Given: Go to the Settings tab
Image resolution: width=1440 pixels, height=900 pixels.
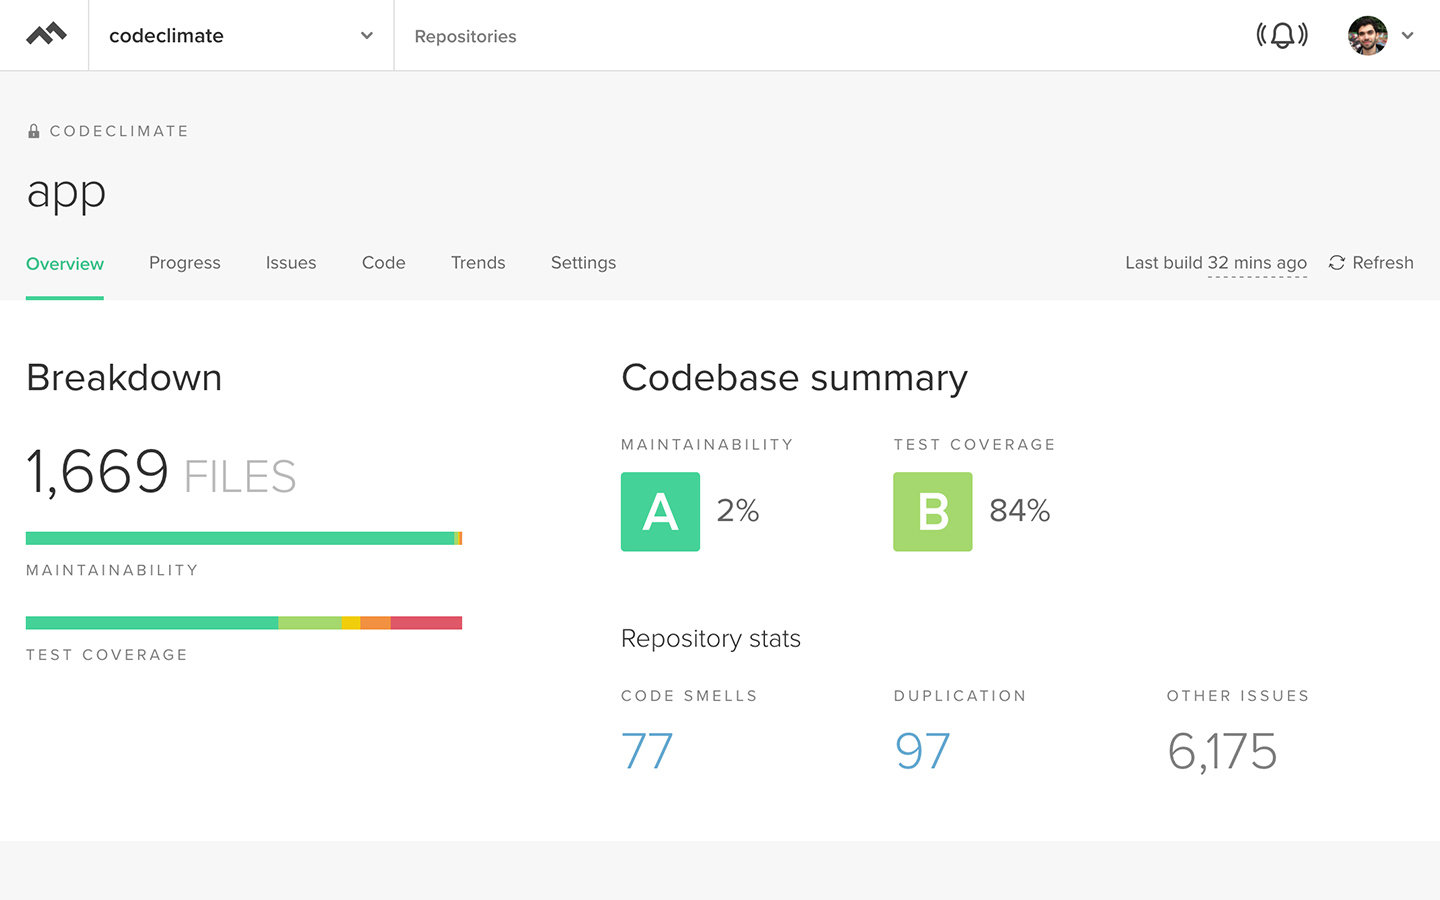Looking at the screenshot, I should point(583,263).
